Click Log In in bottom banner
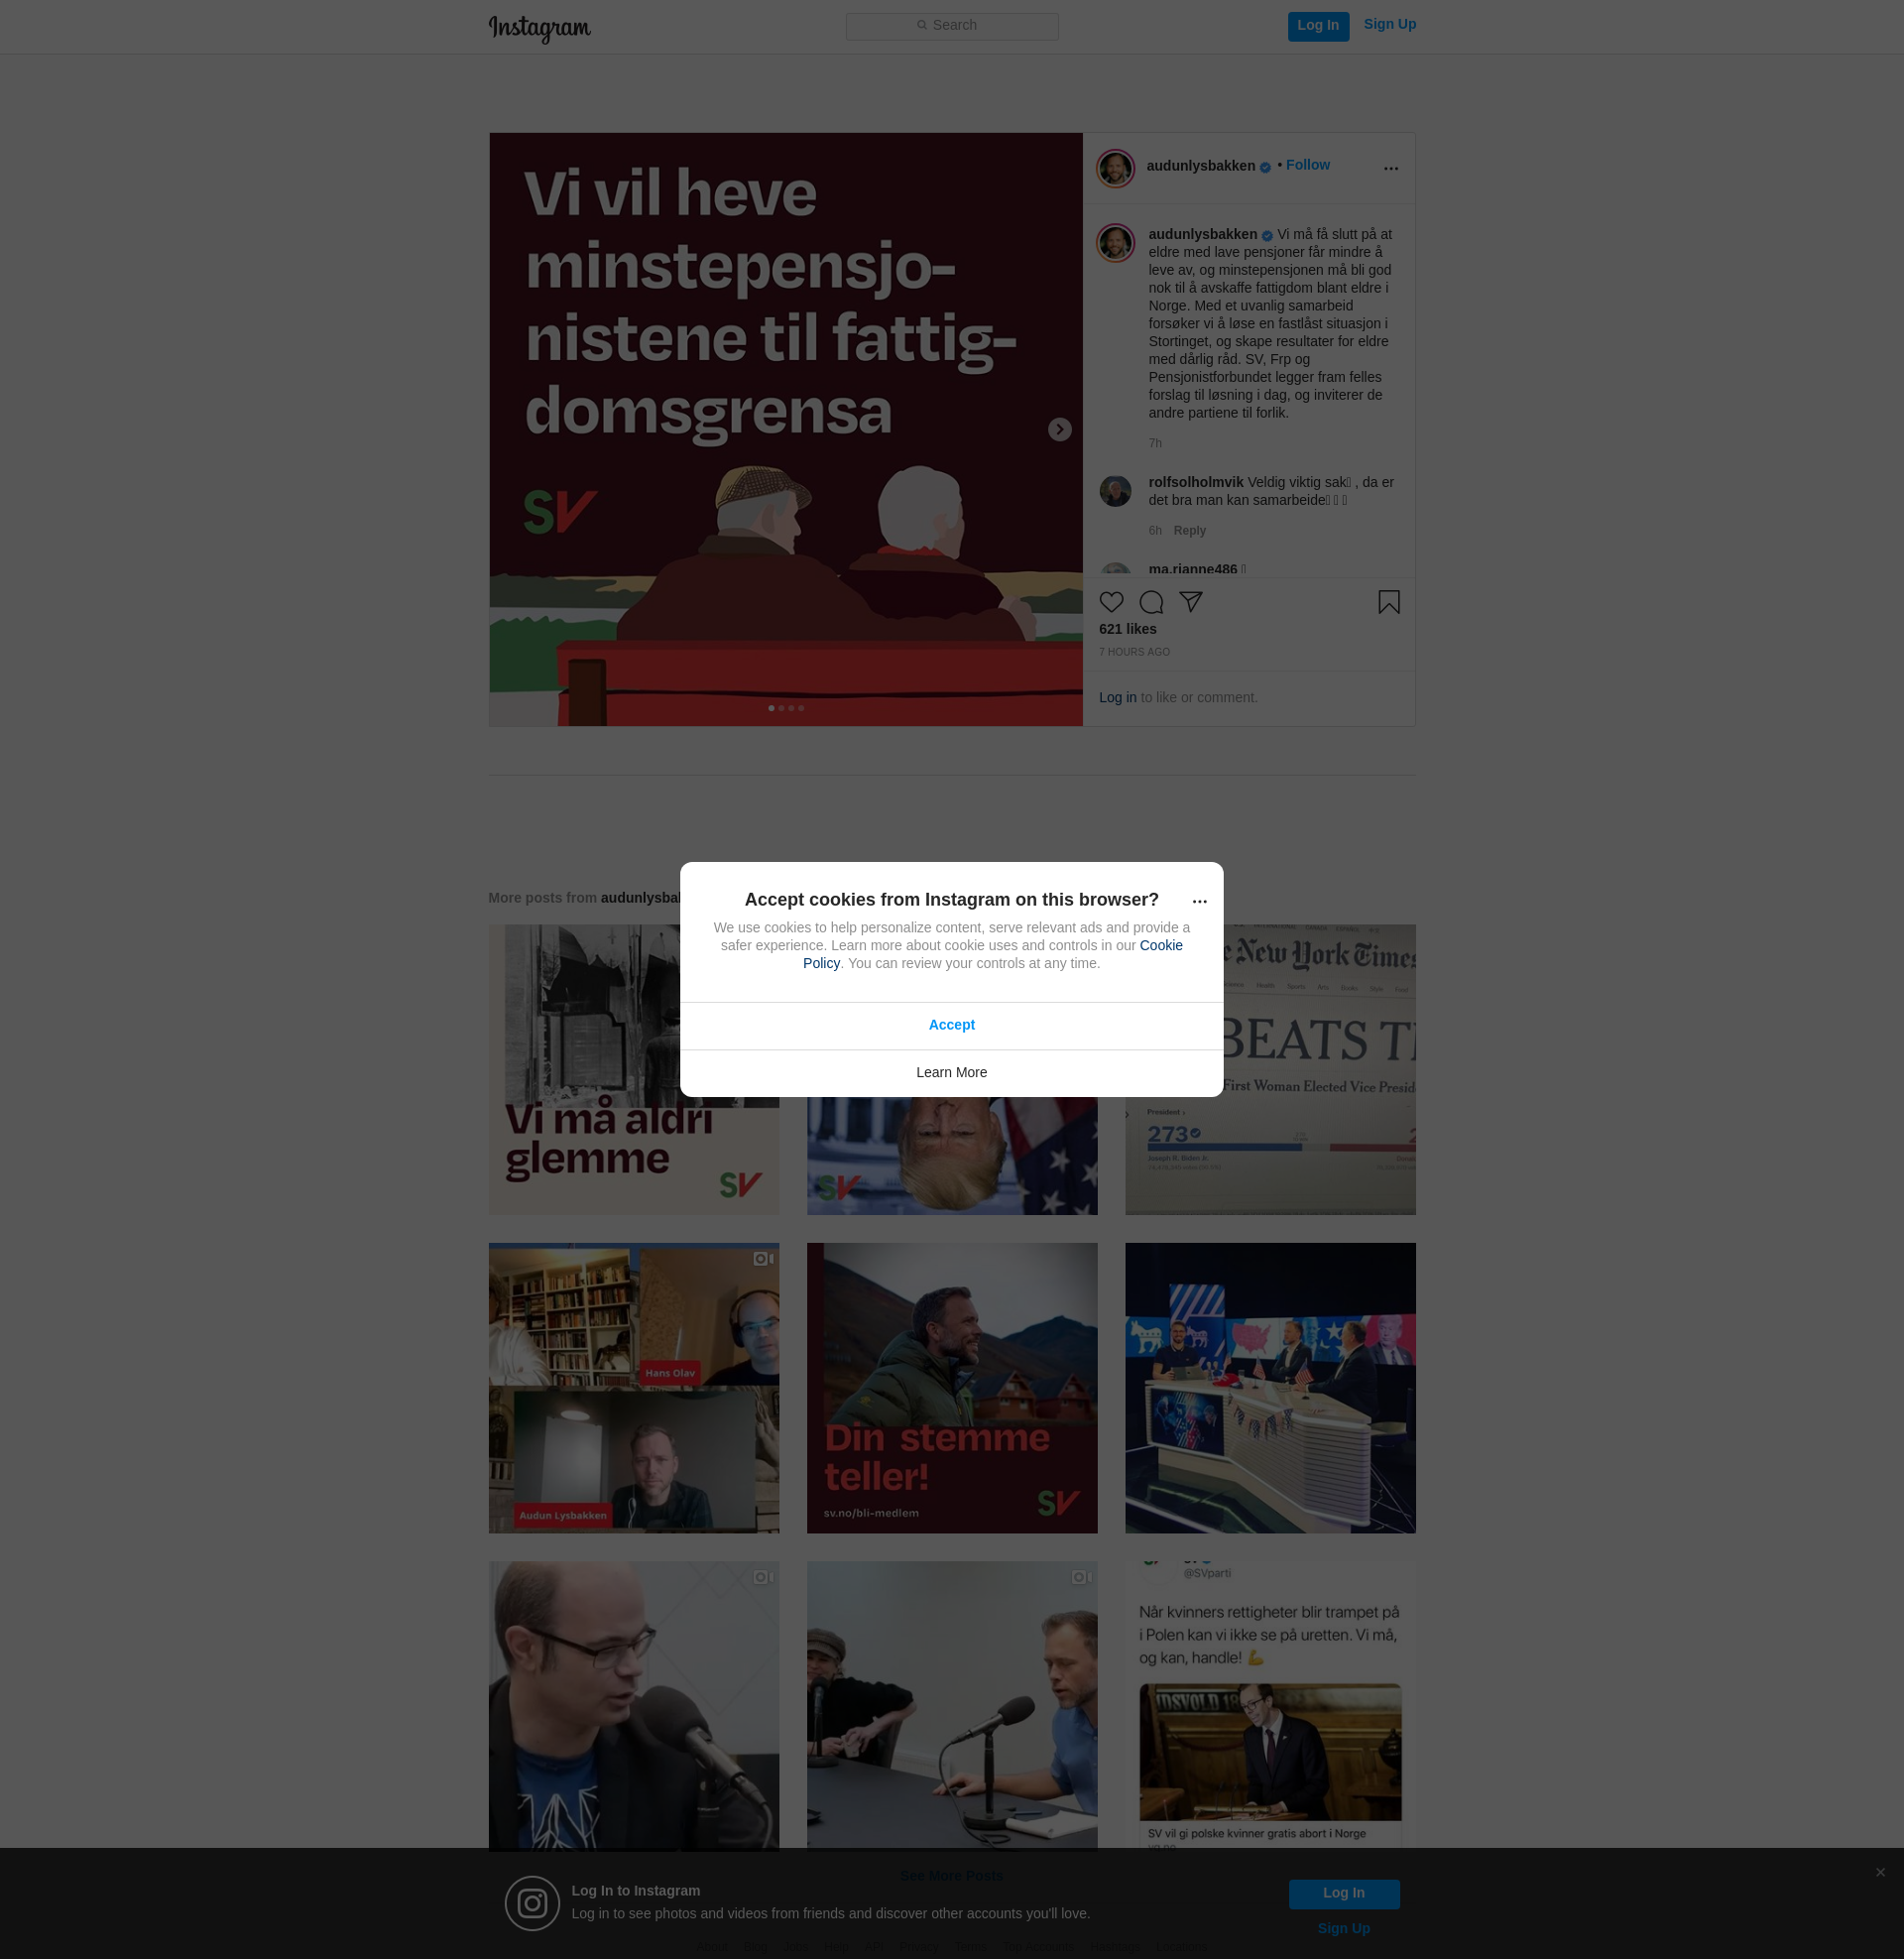The width and height of the screenshot is (1904, 1959). 1343,1893
